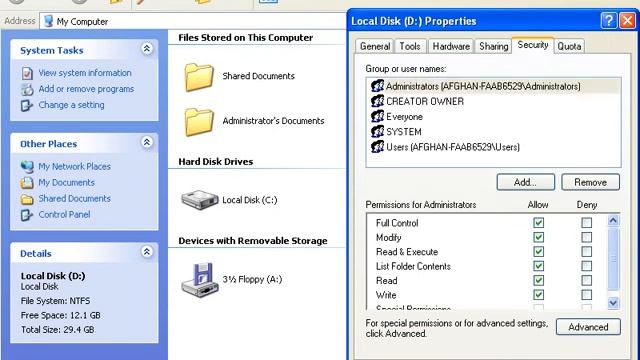Select Everyone in user list
The width and height of the screenshot is (640, 360).
404,117
